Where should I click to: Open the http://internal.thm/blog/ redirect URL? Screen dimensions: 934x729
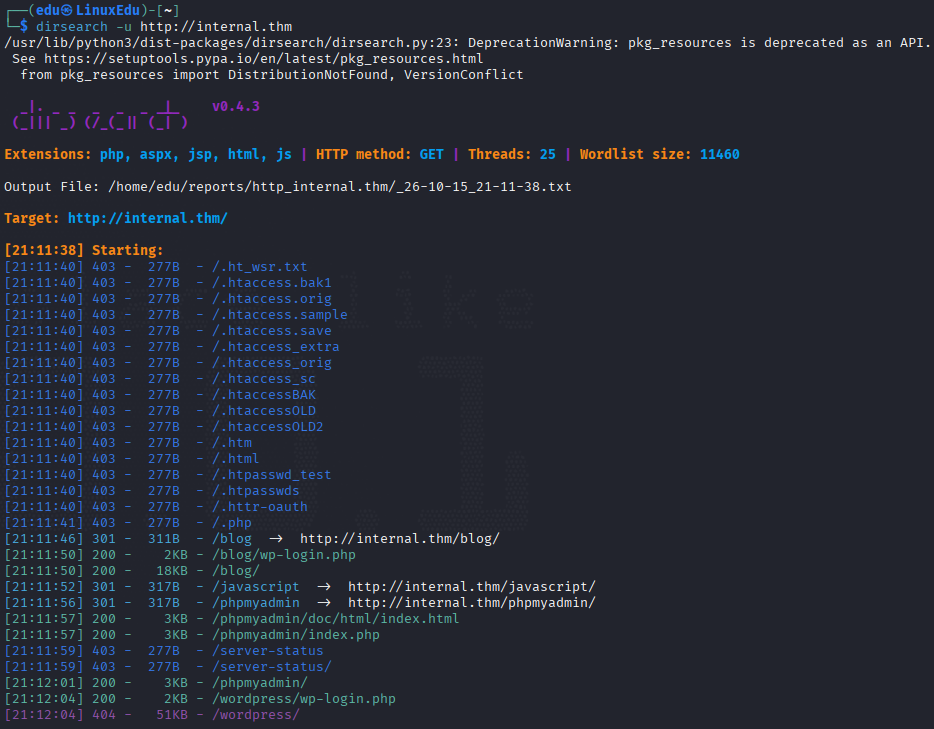click(x=400, y=539)
